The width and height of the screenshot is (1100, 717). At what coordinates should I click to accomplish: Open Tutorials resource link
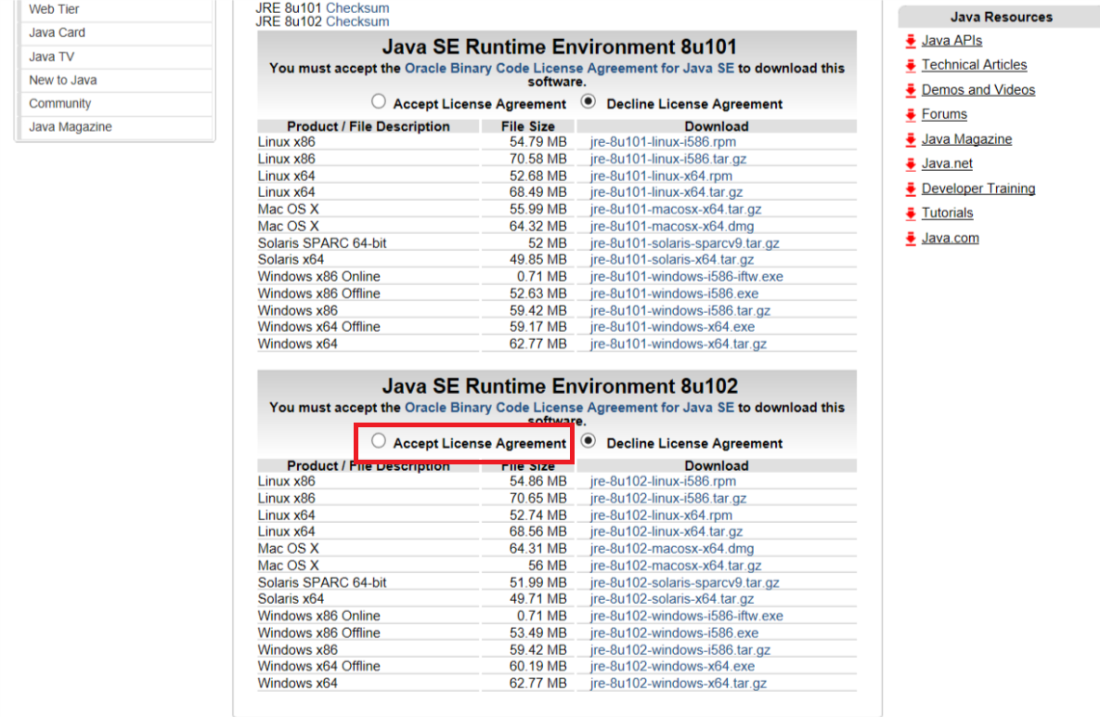point(947,213)
